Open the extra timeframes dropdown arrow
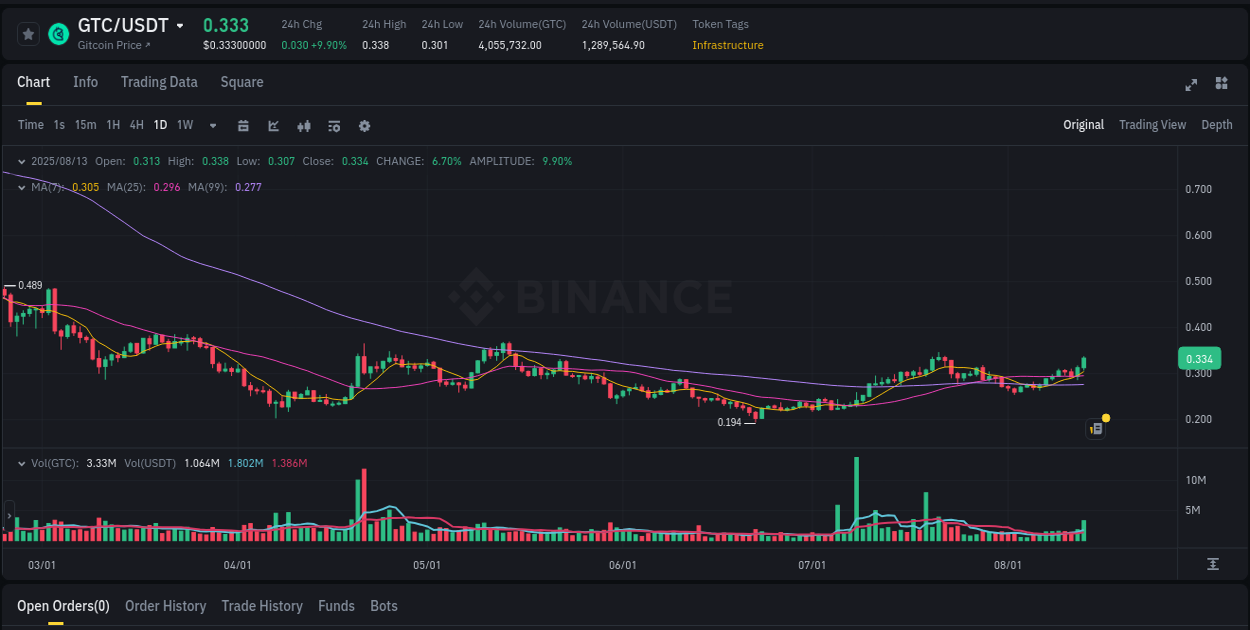 click(x=211, y=126)
